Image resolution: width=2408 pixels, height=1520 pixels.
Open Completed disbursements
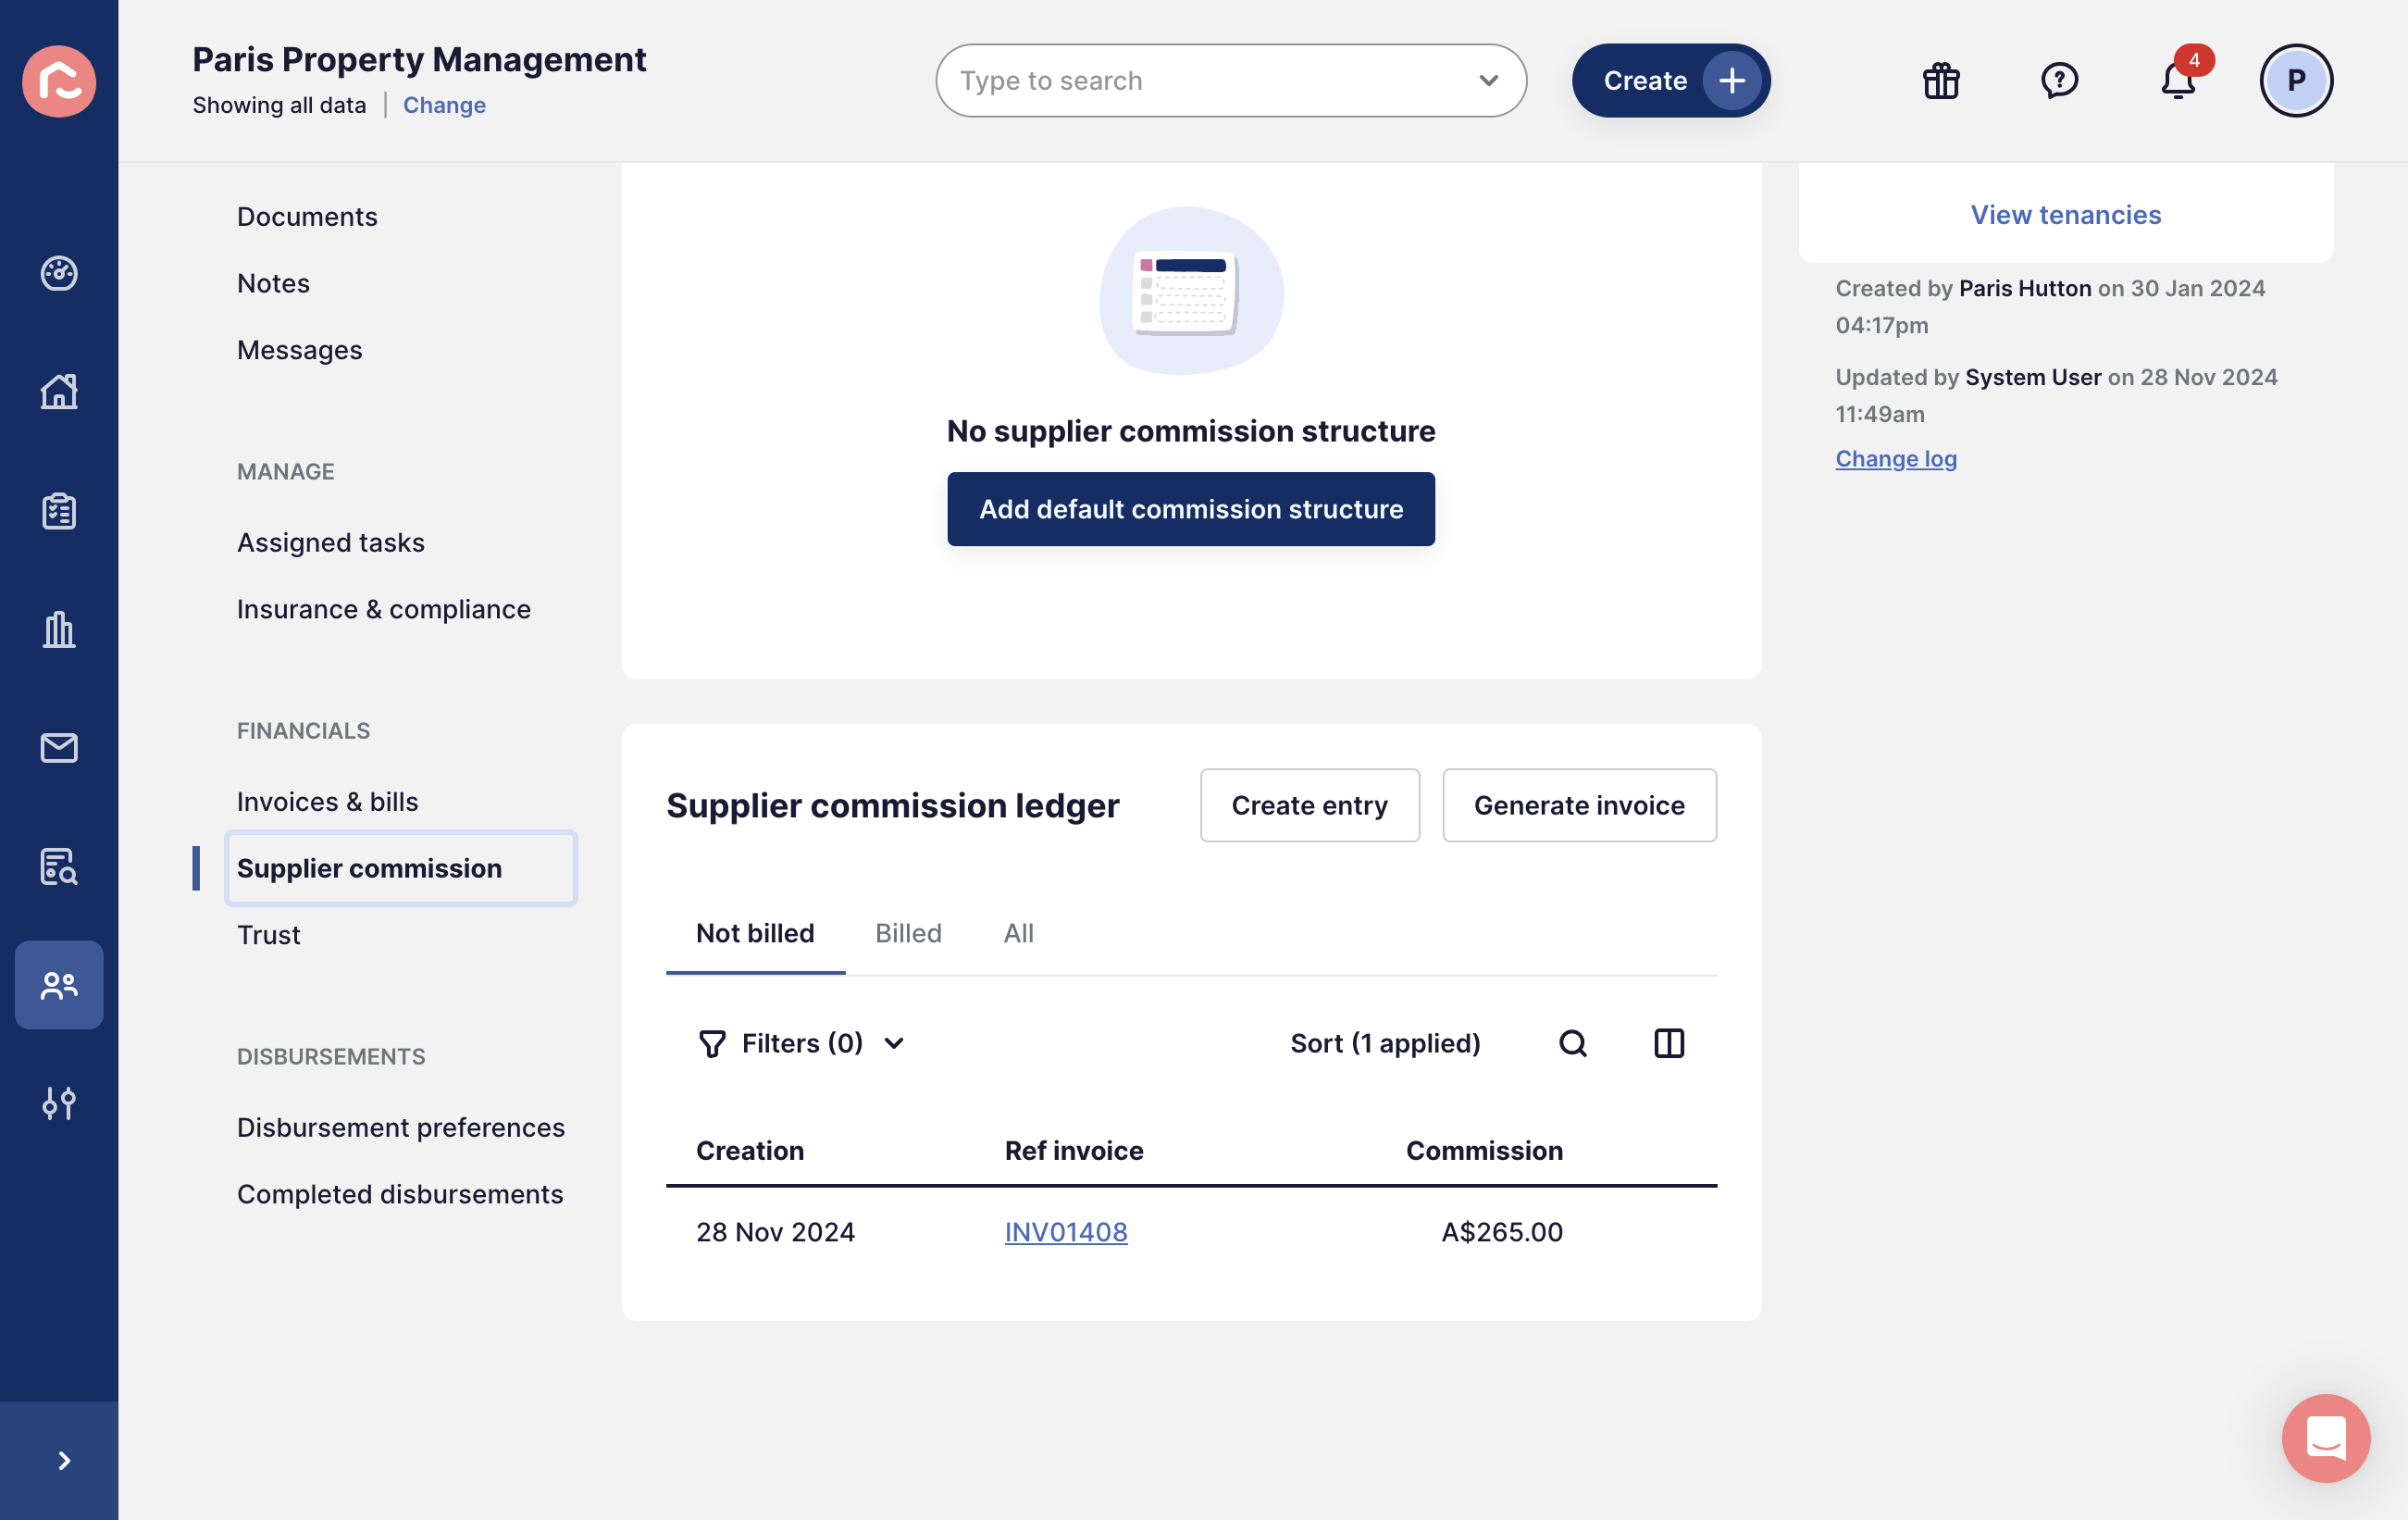(x=400, y=1194)
